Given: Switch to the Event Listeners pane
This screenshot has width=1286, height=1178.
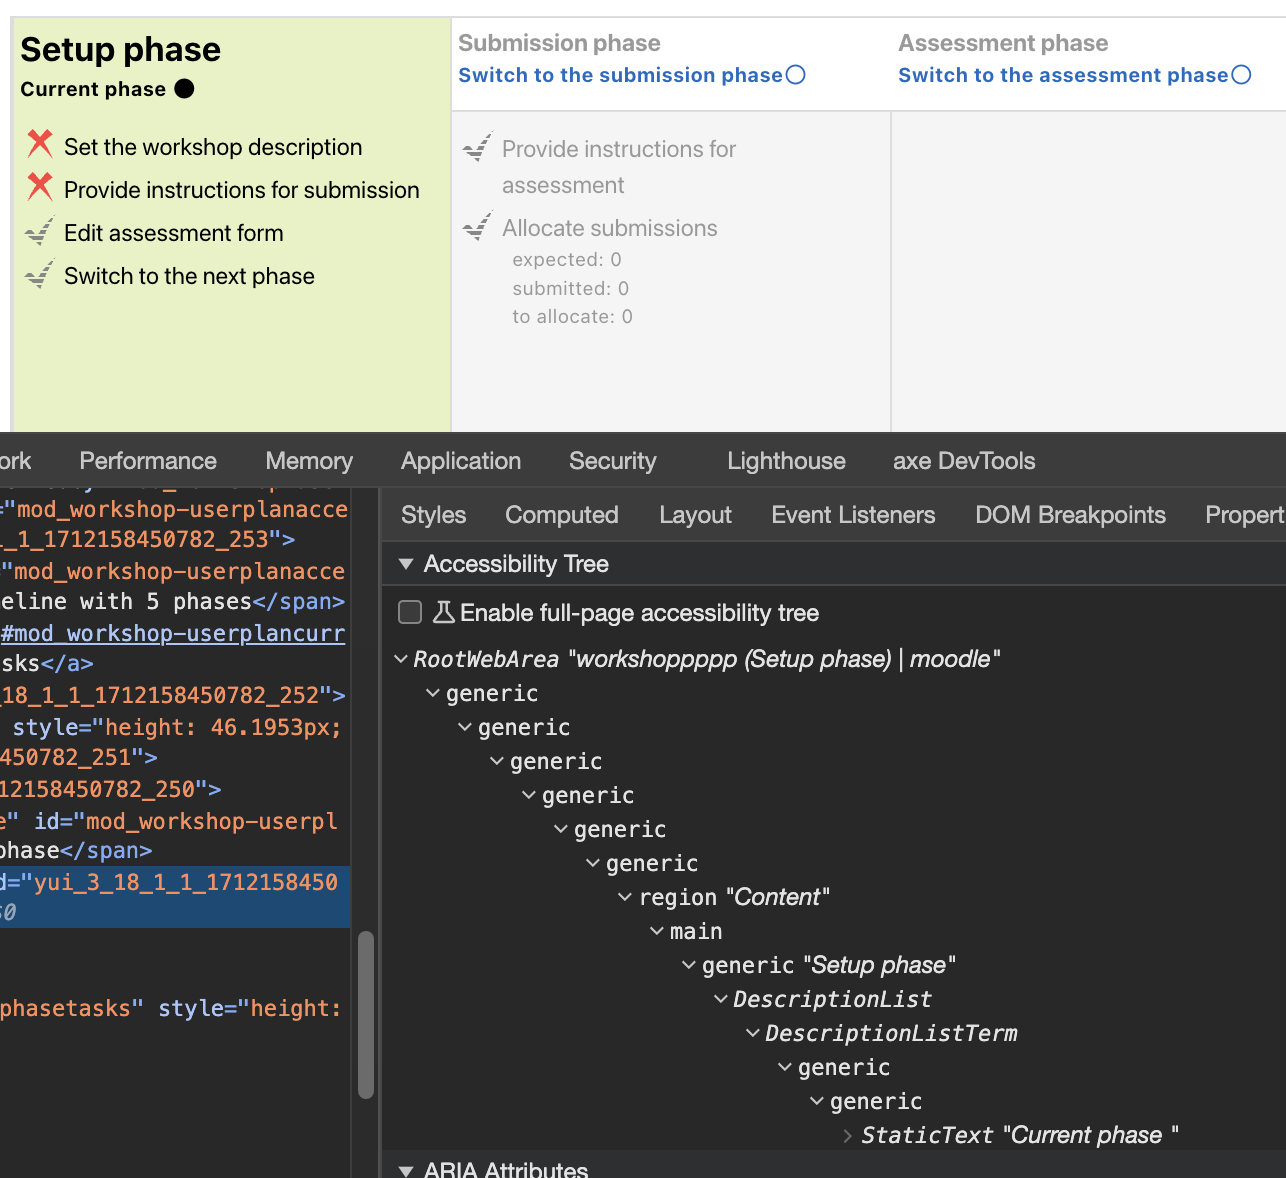Looking at the screenshot, I should 853,515.
